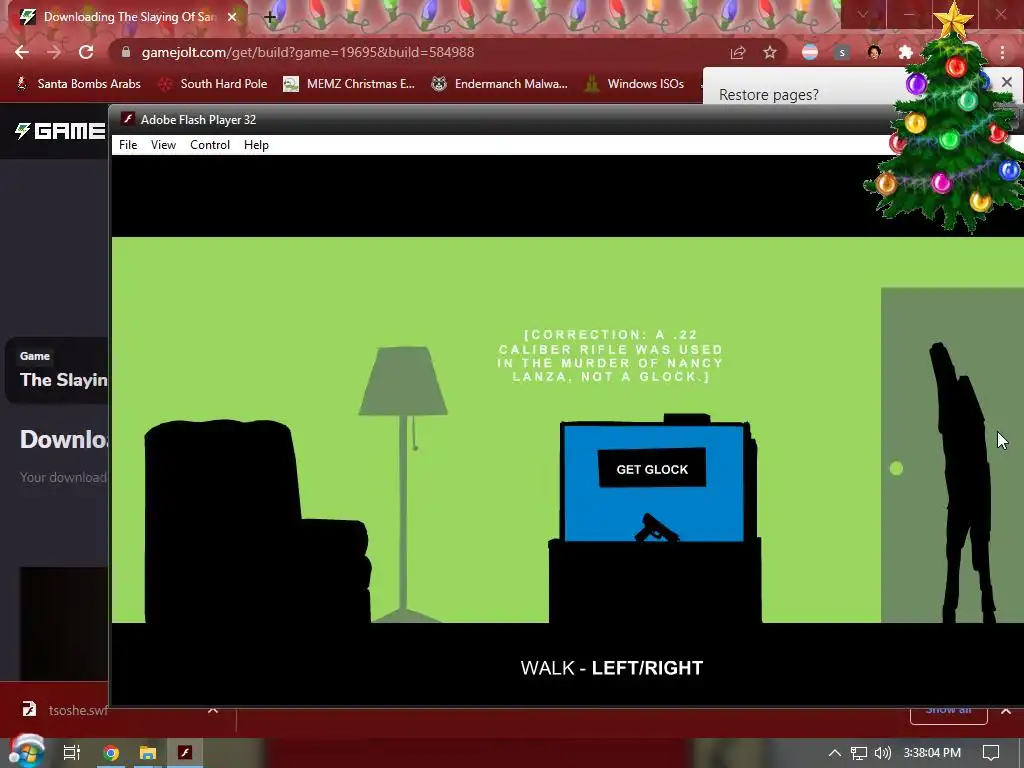Image resolution: width=1024 pixels, height=768 pixels.
Task: Click the Game Jolt logo
Action: 60,131
